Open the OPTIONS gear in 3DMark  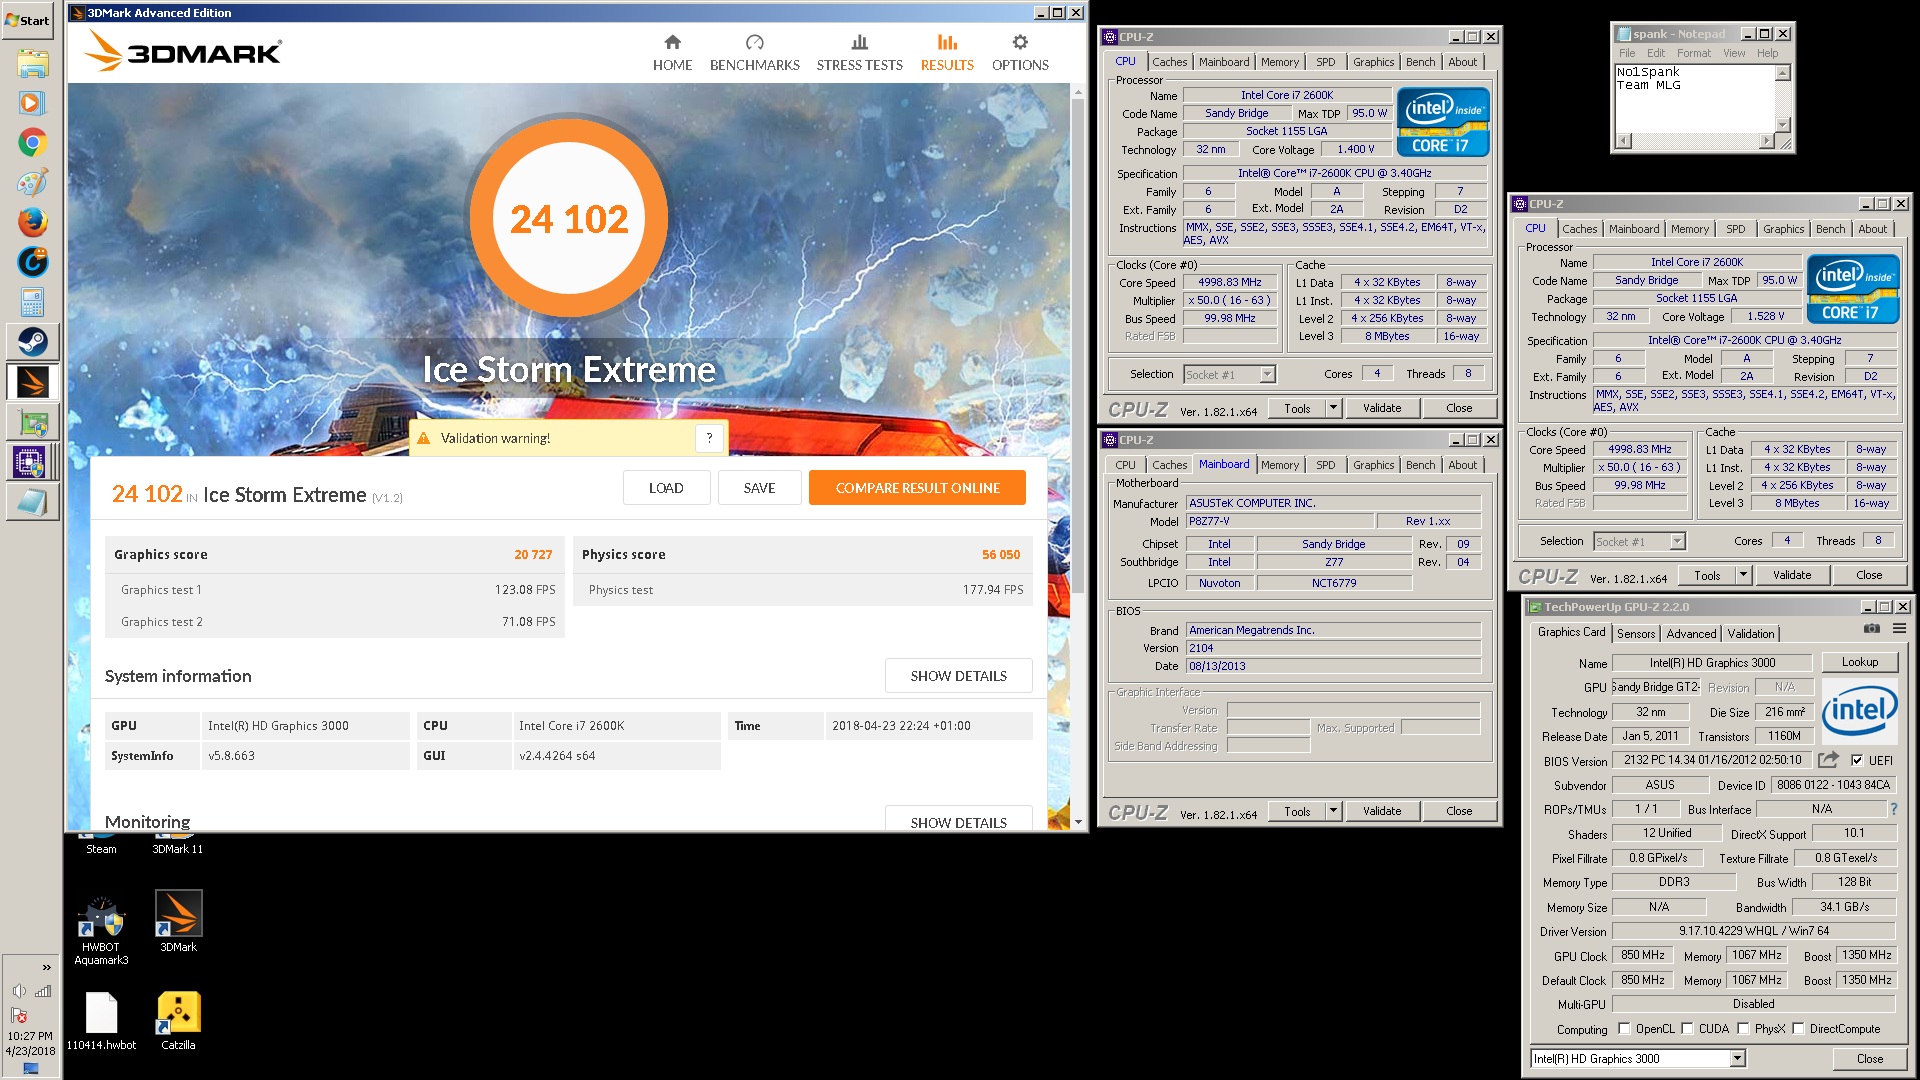(x=1020, y=53)
